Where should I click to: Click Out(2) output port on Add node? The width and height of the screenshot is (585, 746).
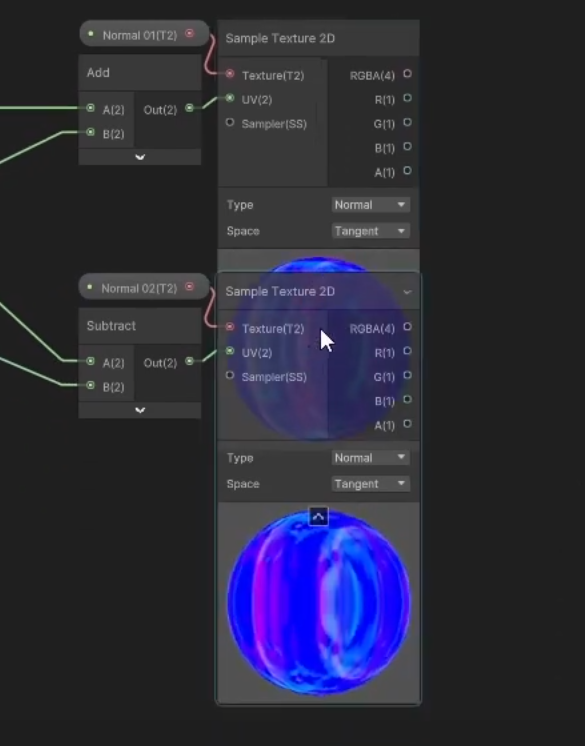[189, 108]
